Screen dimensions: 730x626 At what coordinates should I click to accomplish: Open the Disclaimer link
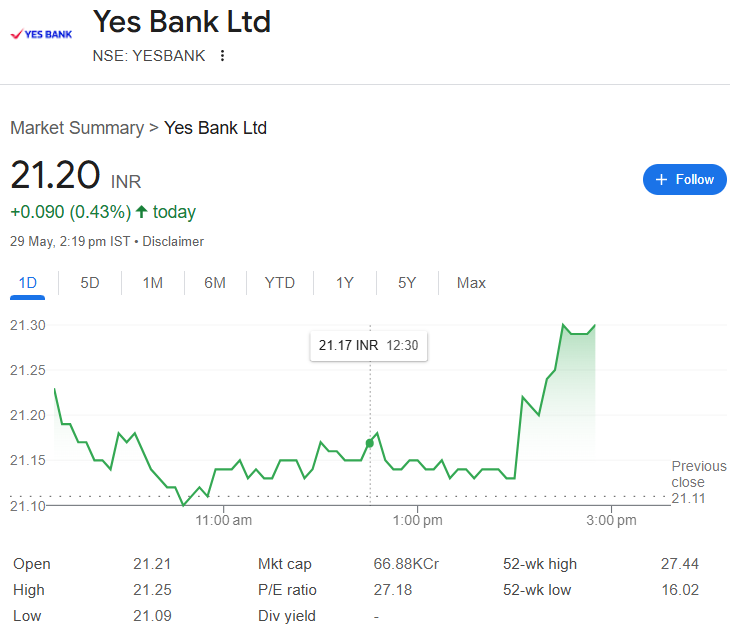(173, 242)
